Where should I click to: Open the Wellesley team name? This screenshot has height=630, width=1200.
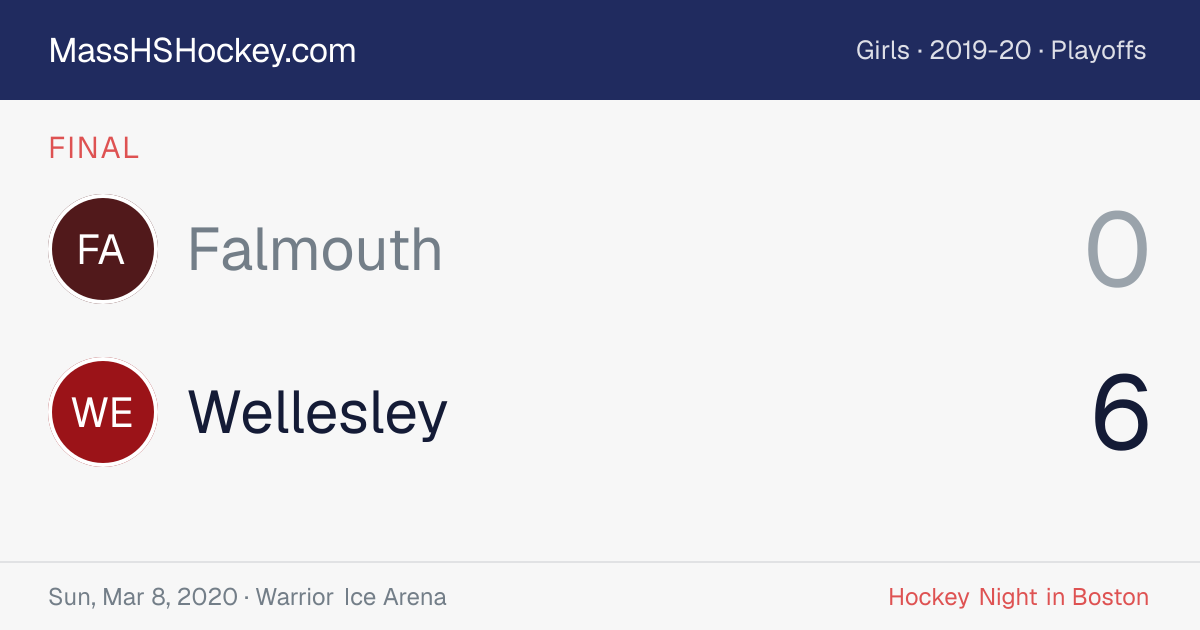pyautogui.click(x=318, y=412)
